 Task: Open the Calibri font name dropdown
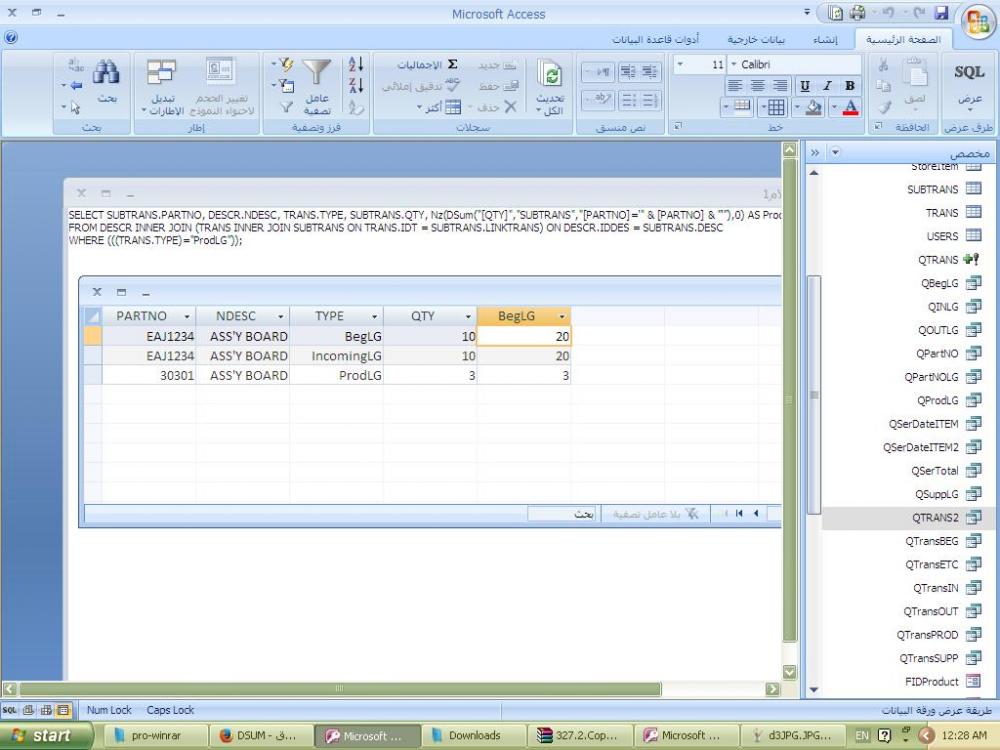(x=733, y=64)
